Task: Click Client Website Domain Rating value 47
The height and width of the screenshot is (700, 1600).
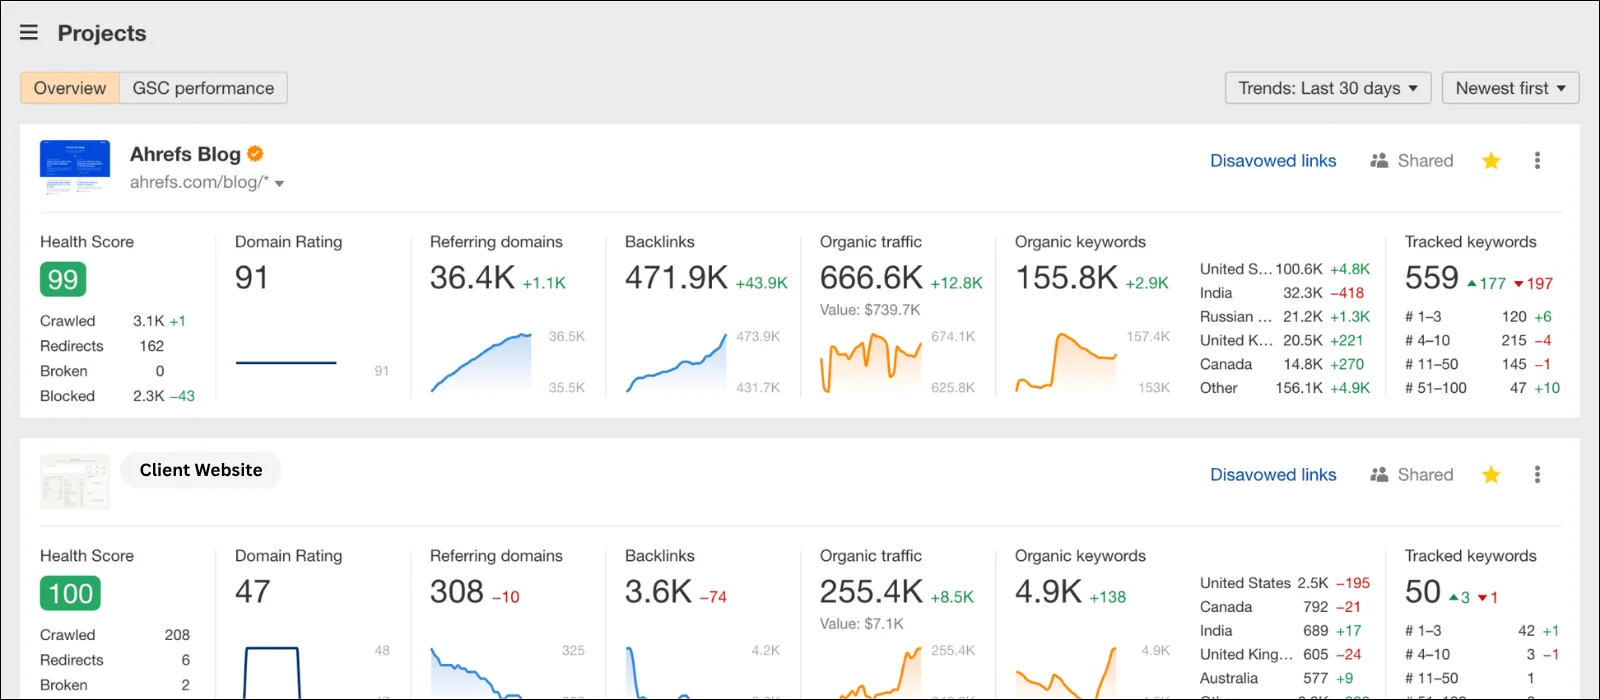Action: (x=253, y=591)
